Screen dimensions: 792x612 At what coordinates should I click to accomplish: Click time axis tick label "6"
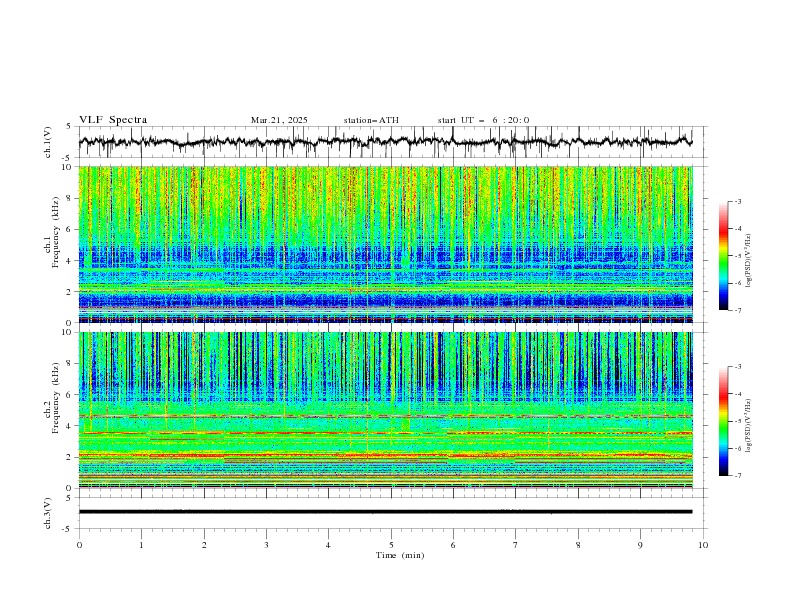[453, 545]
